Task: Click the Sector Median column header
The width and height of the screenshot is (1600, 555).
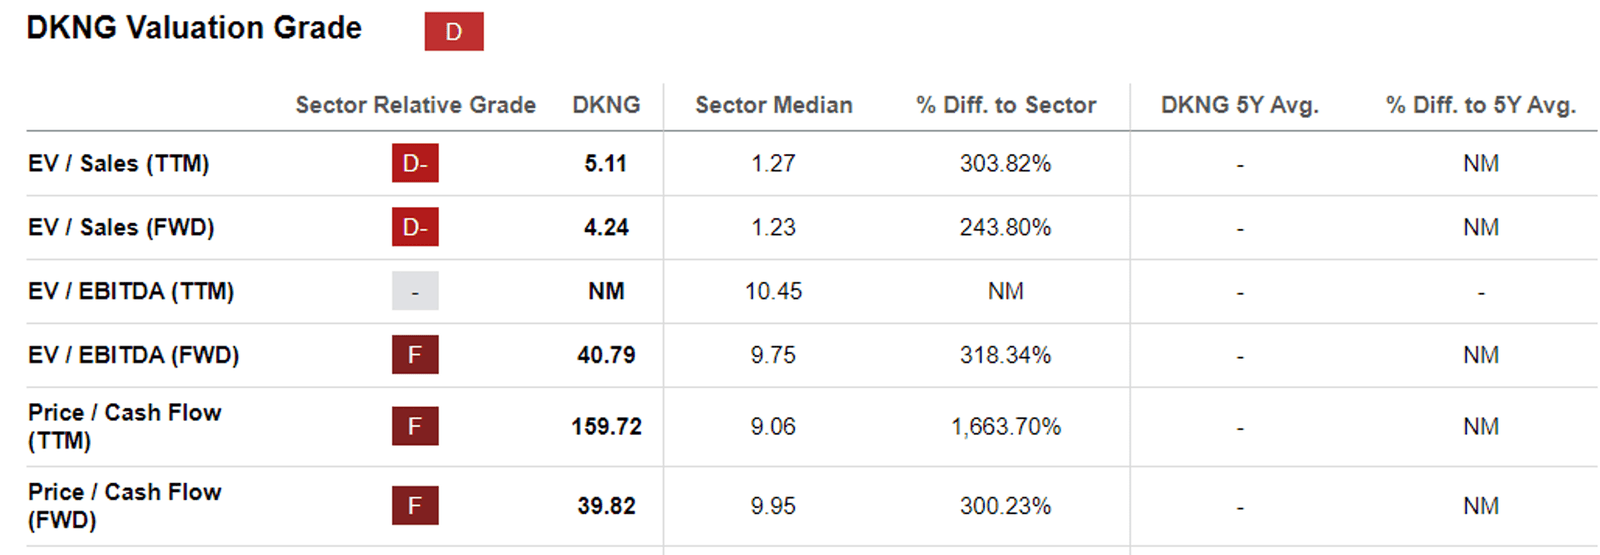Action: pyautogui.click(x=774, y=105)
